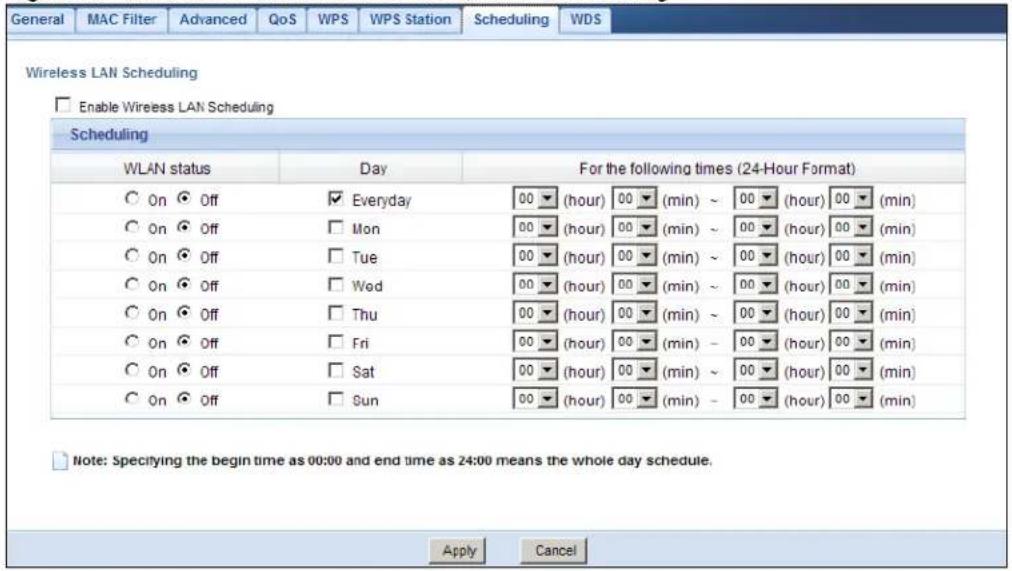This screenshot has width=1012, height=571.
Task: Select the WPS tab
Action: [x=332, y=19]
